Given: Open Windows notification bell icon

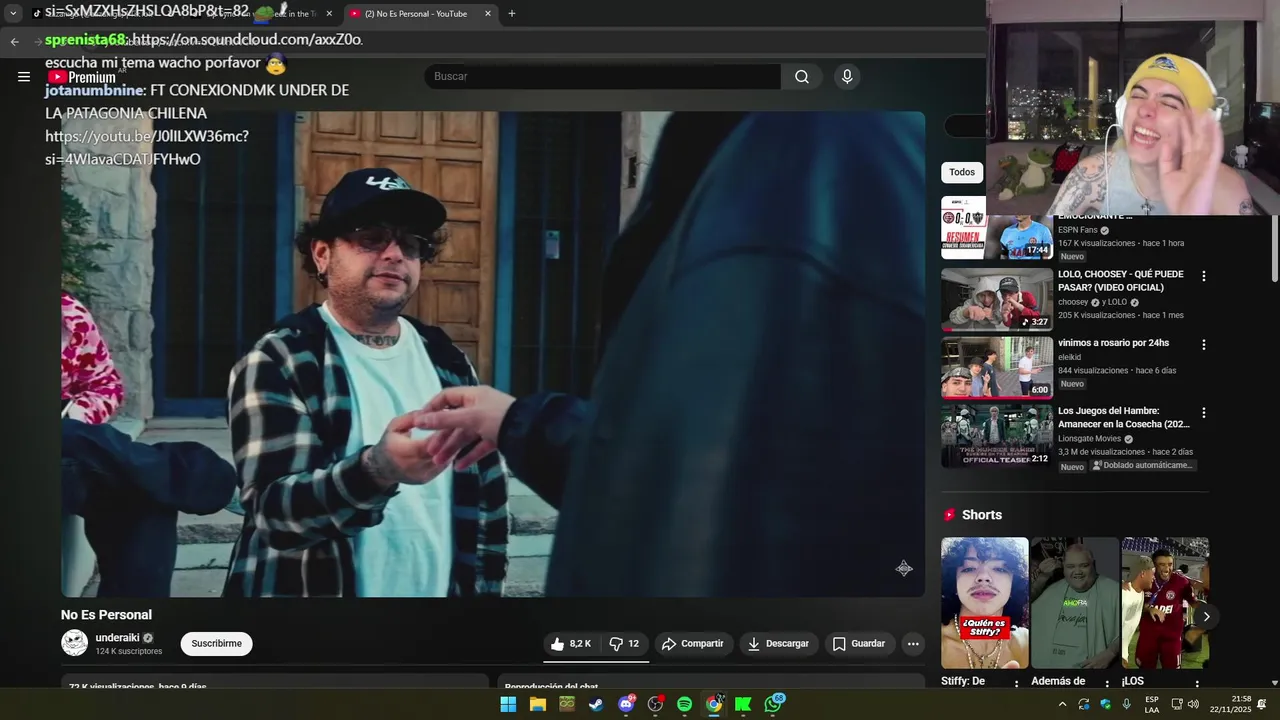Looking at the screenshot, I should pyautogui.click(x=1262, y=704).
